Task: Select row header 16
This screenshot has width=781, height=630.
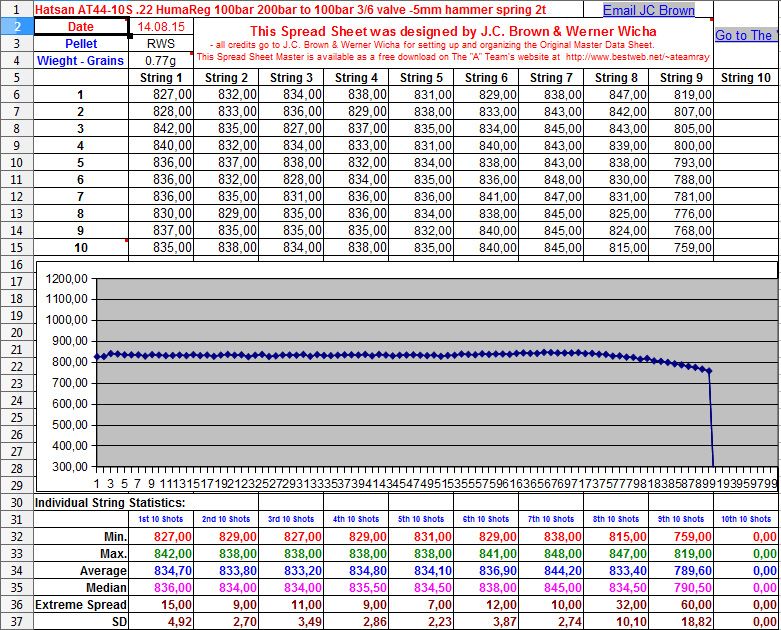Action: [x=16, y=264]
